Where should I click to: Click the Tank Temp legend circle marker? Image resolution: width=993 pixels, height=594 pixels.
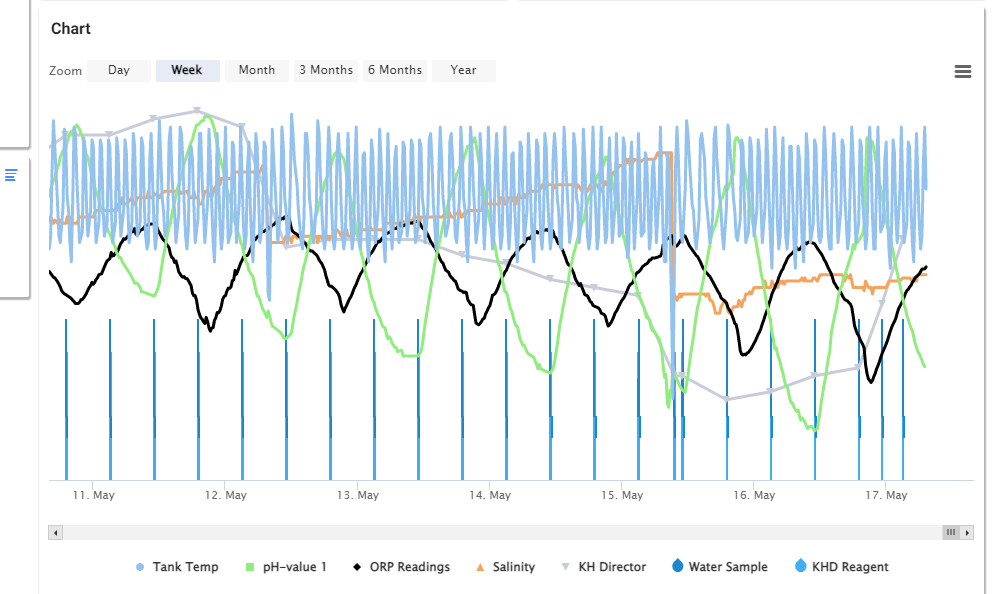pyautogui.click(x=140, y=567)
